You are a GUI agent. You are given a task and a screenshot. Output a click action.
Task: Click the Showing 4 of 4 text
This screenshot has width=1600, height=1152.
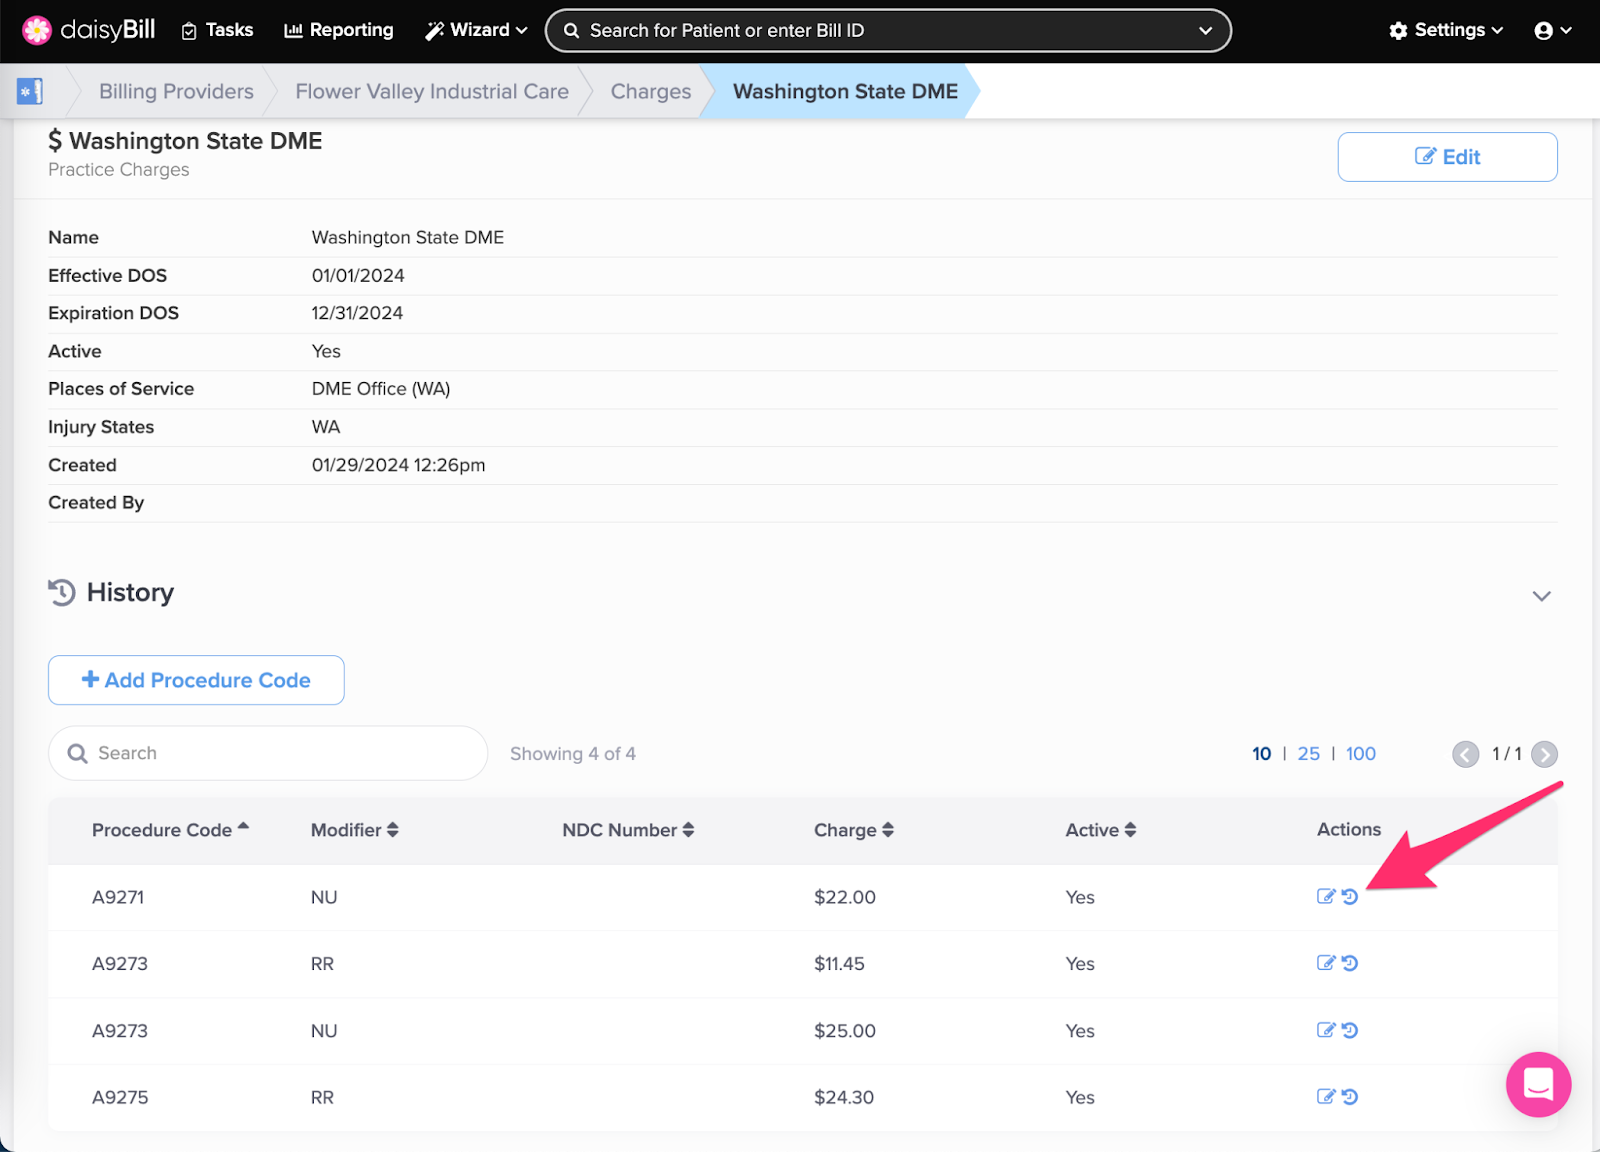pyautogui.click(x=573, y=754)
